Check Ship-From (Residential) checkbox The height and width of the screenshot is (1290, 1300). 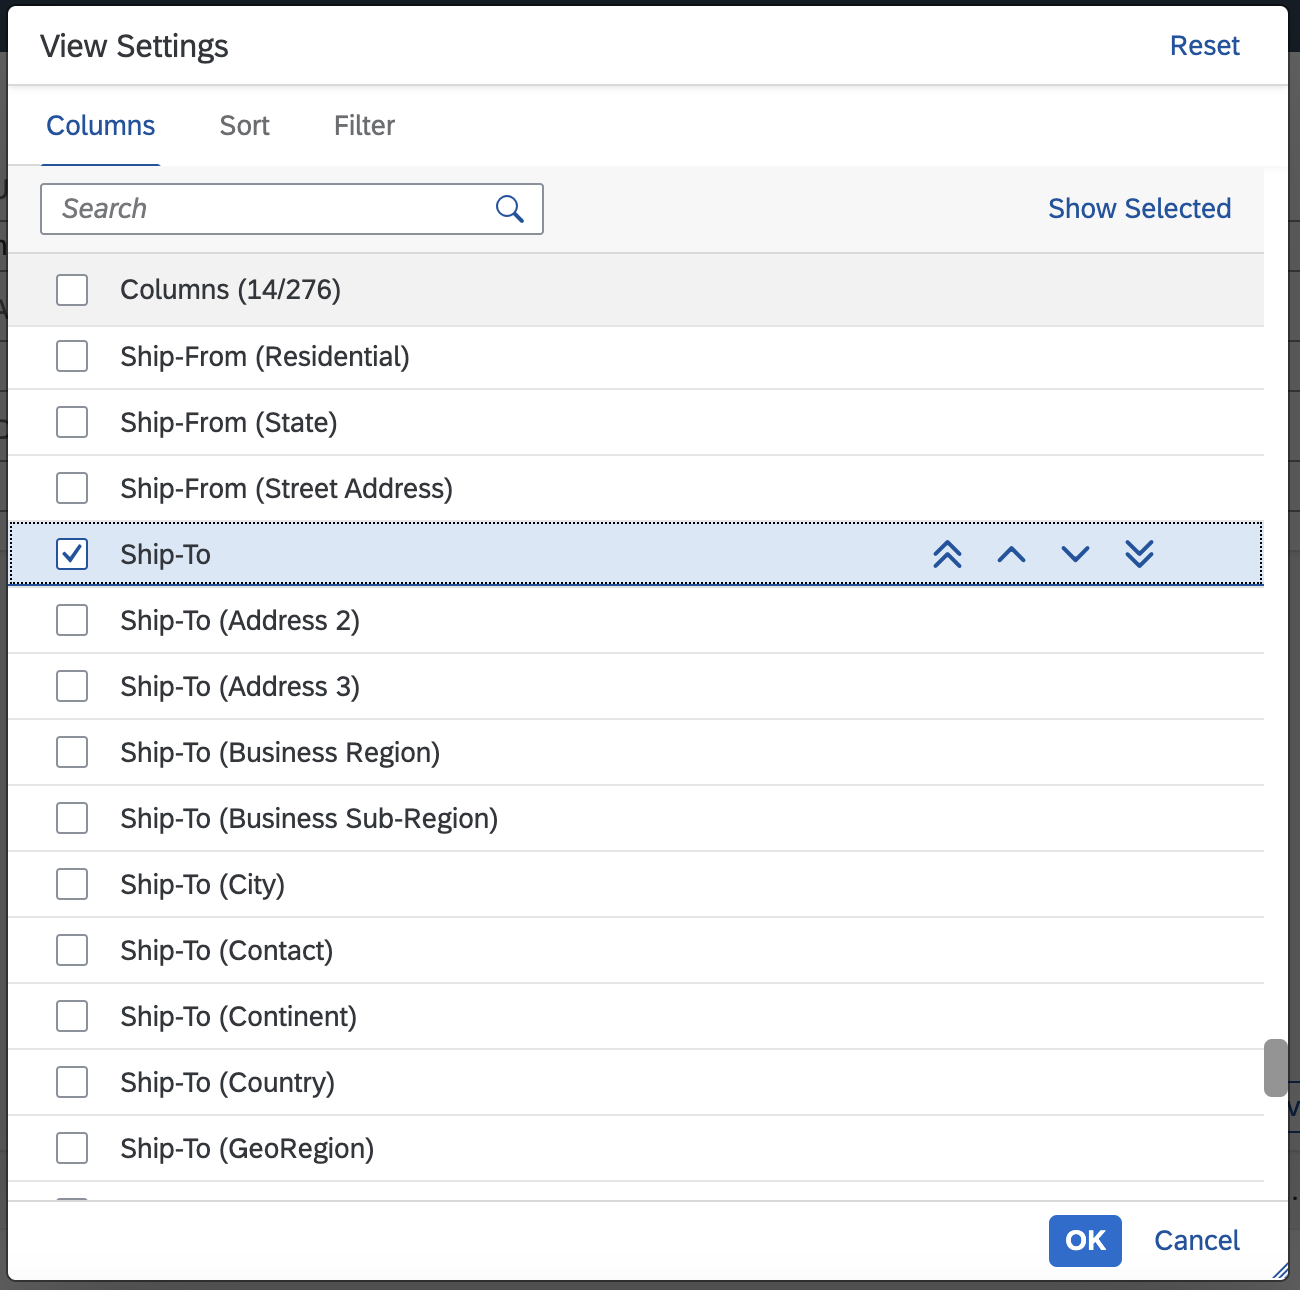(72, 356)
